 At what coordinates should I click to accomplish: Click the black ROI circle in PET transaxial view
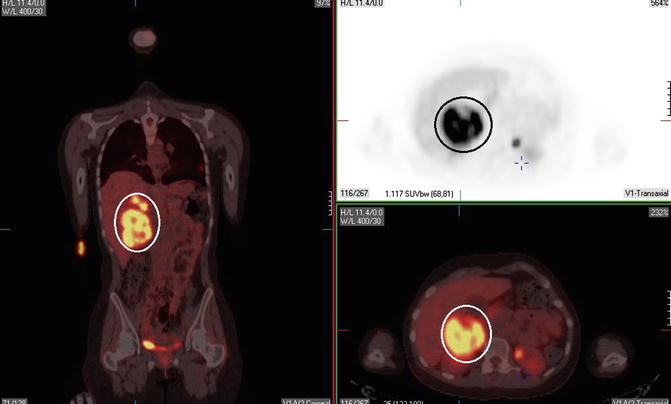point(463,124)
